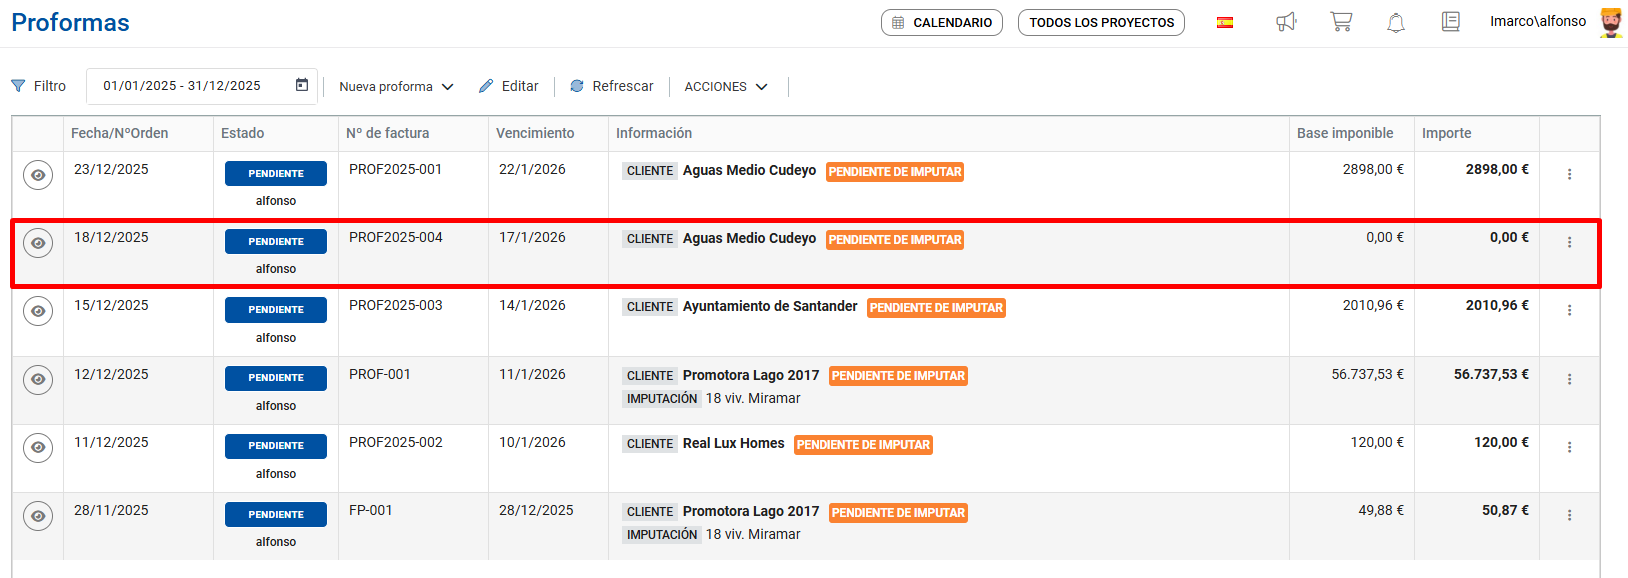Image resolution: width=1628 pixels, height=578 pixels.
Task: Click the book documentation icon
Action: 1450,22
